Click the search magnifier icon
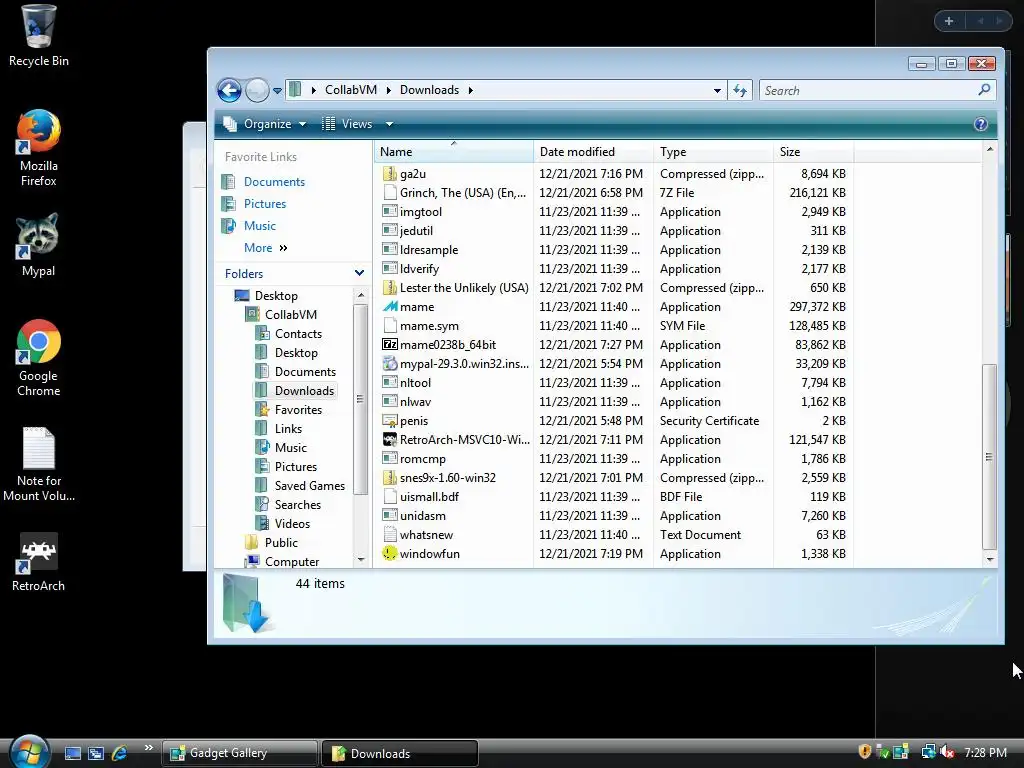1024x768 pixels. coord(984,90)
